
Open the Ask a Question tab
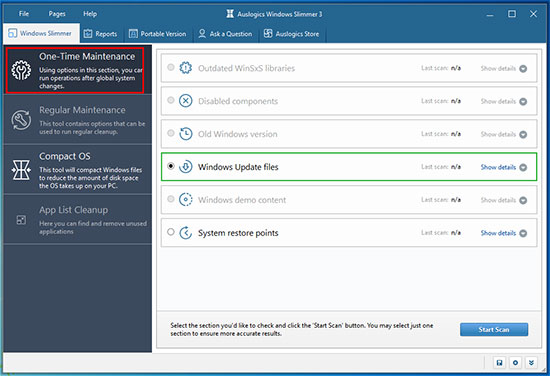pyautogui.click(x=226, y=34)
